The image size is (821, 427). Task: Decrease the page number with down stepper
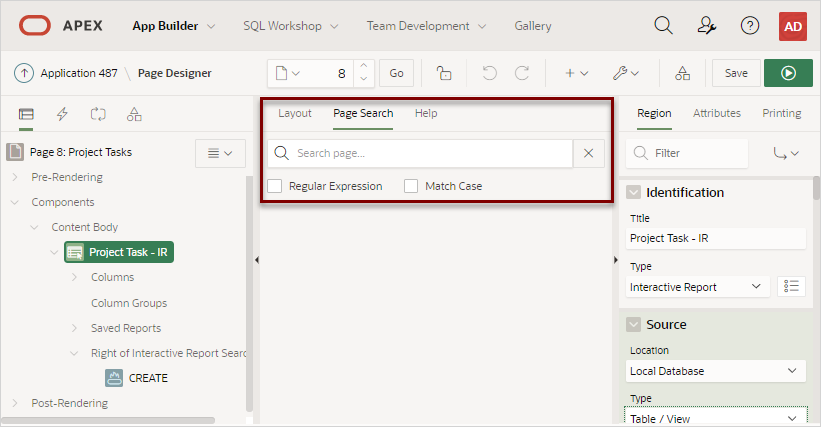coord(363,80)
